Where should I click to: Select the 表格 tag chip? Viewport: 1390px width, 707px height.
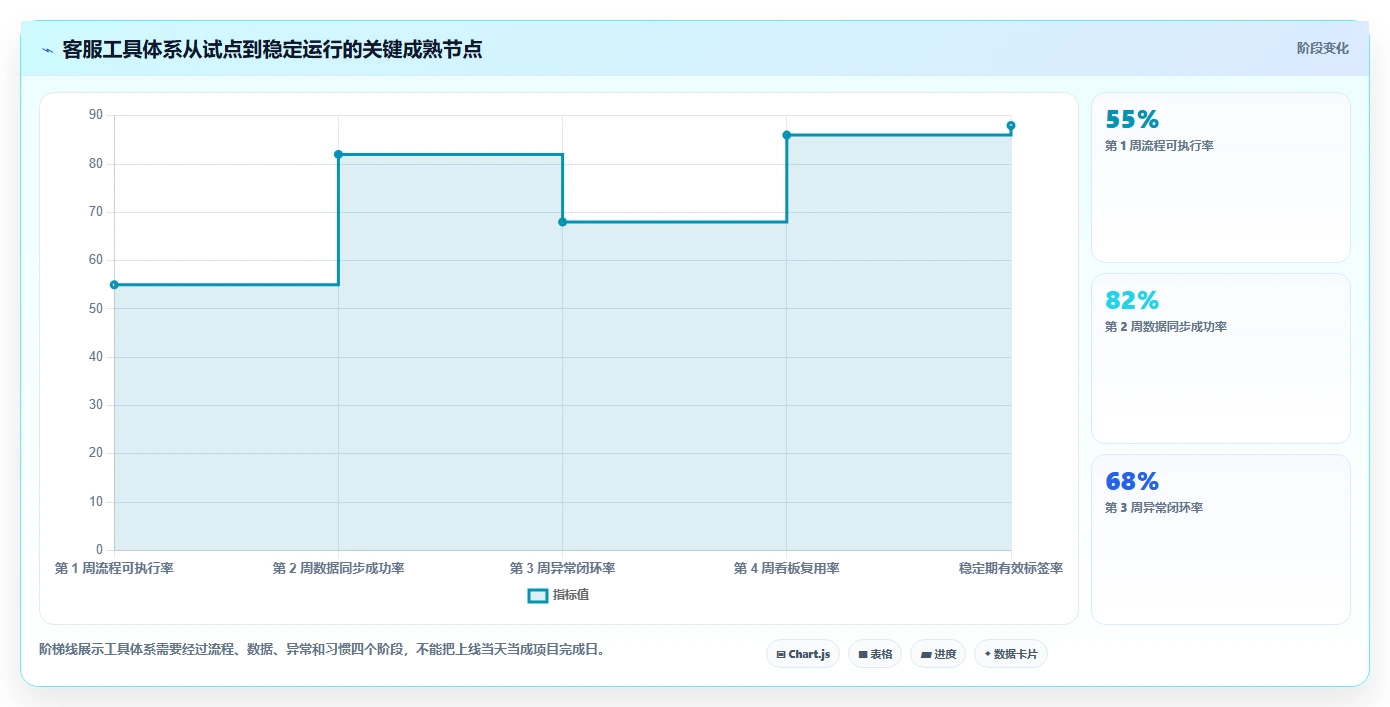875,654
